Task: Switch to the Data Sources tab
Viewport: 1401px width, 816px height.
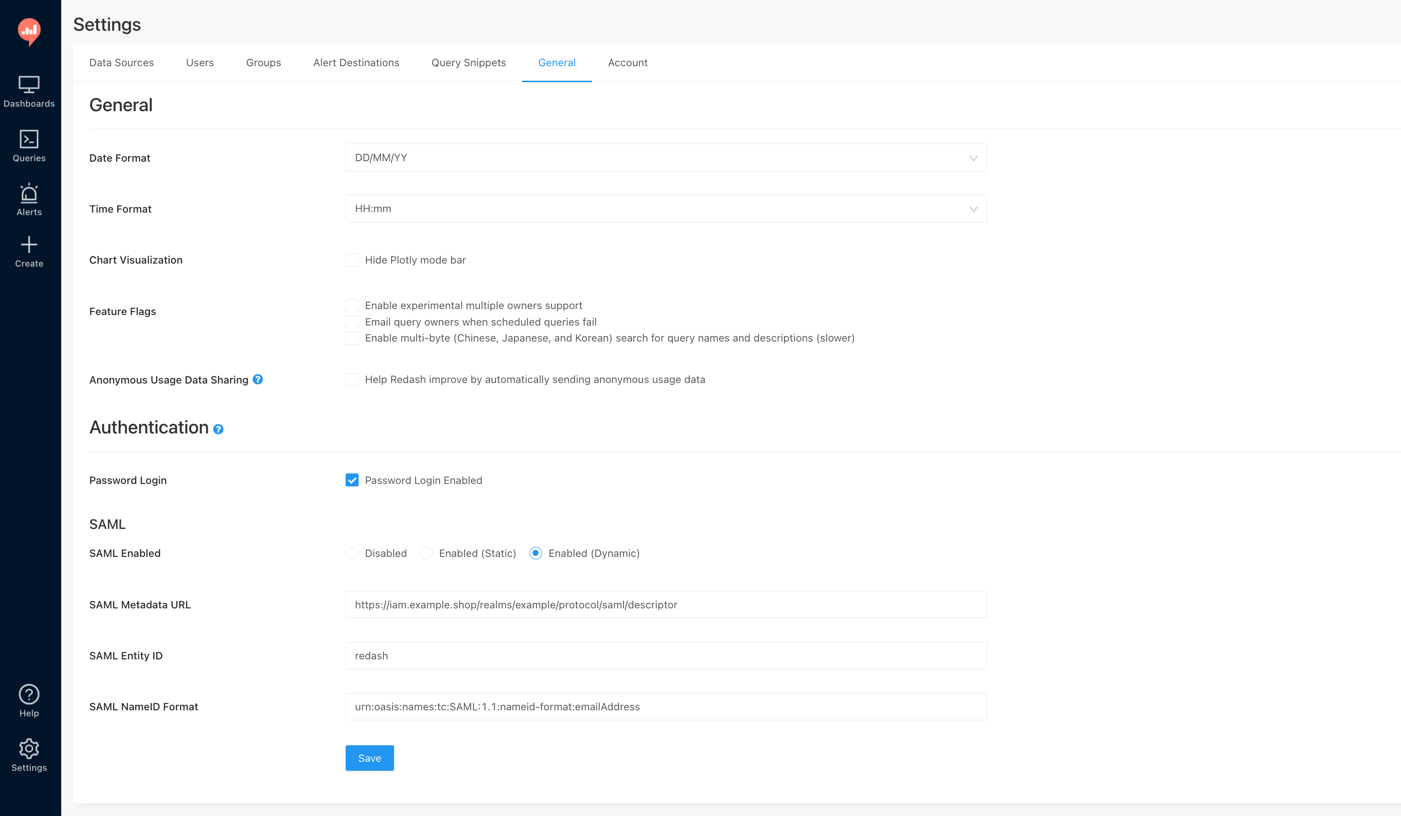Action: (x=121, y=63)
